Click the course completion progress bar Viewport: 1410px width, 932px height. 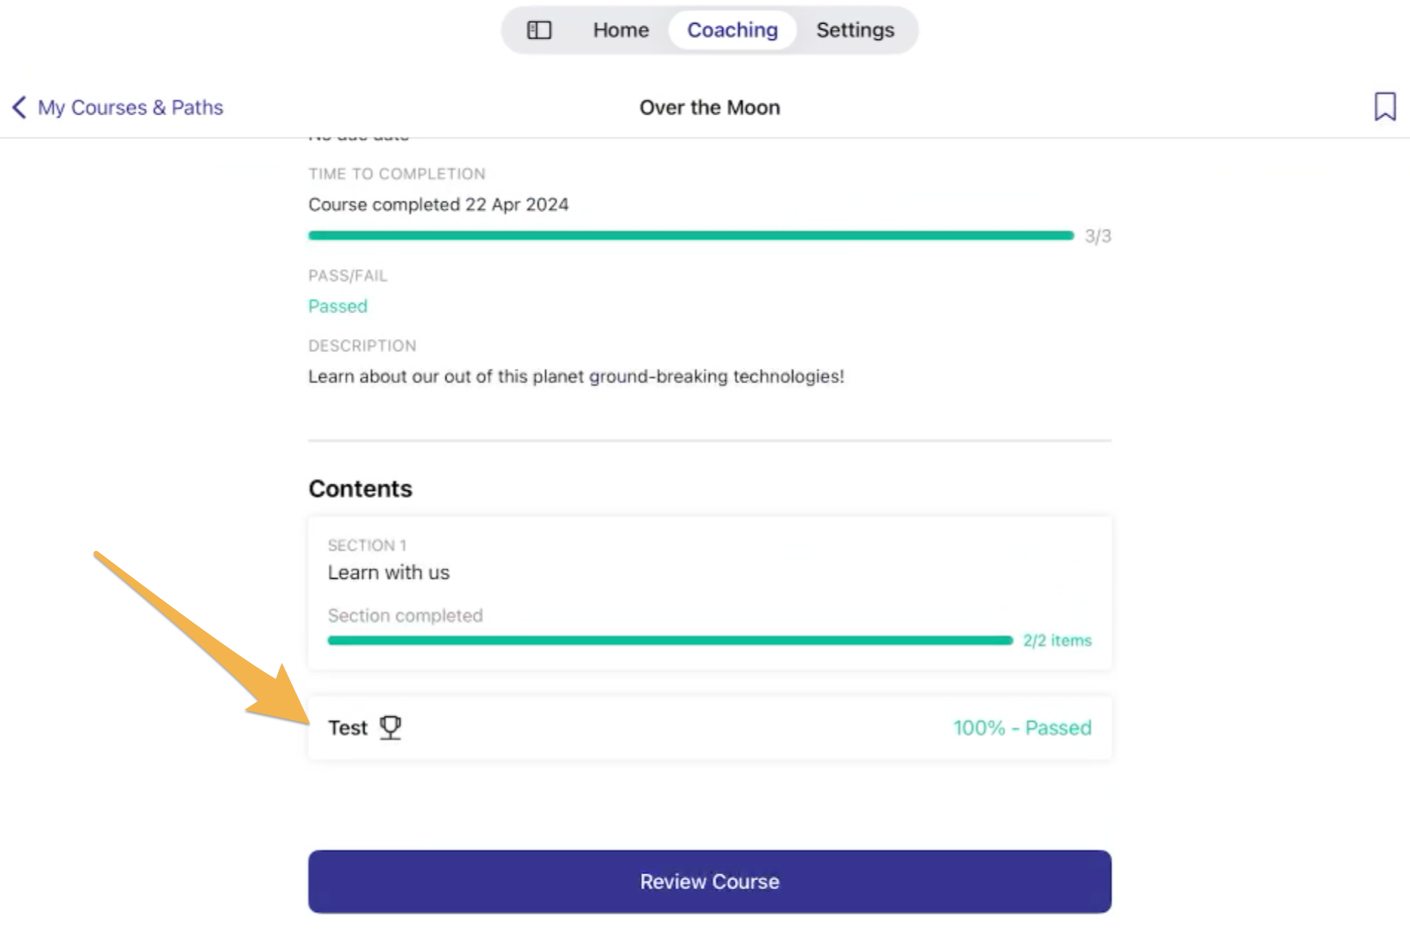(x=691, y=236)
